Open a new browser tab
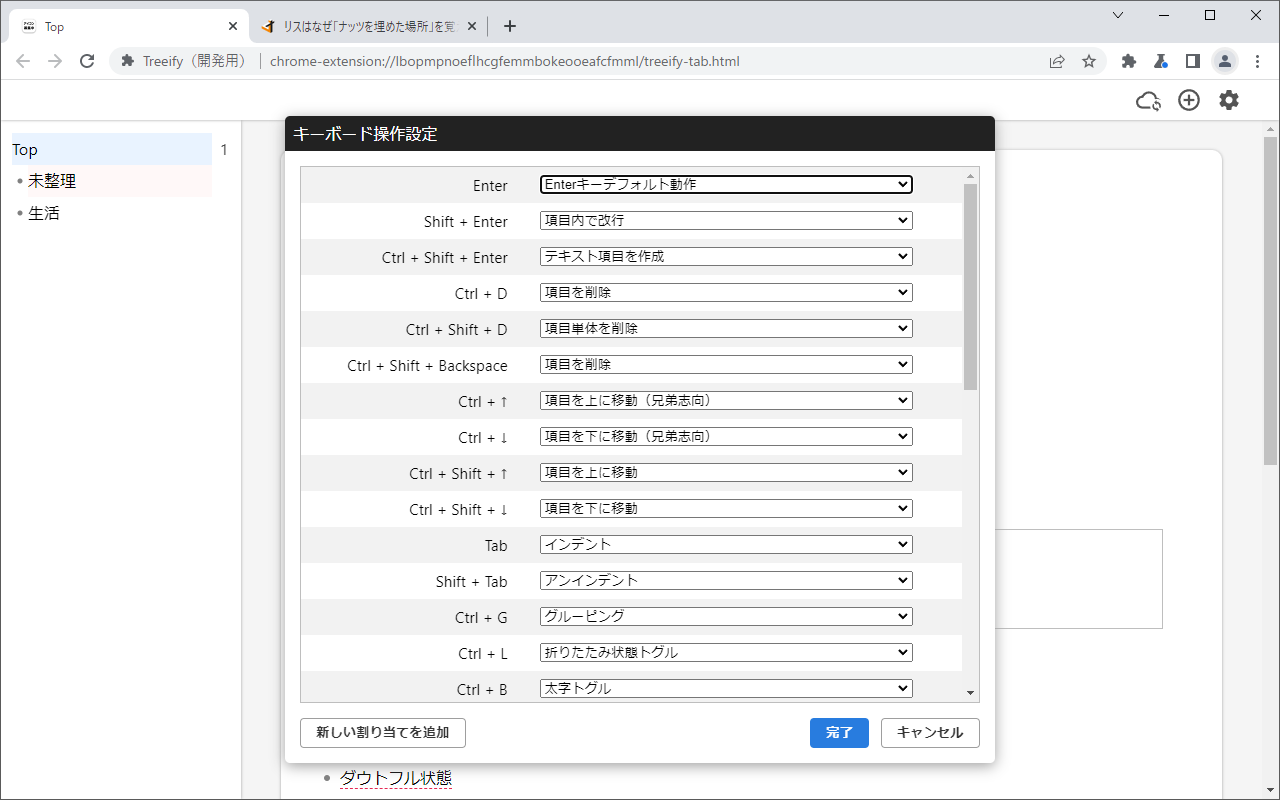The width and height of the screenshot is (1280, 800). click(x=510, y=26)
